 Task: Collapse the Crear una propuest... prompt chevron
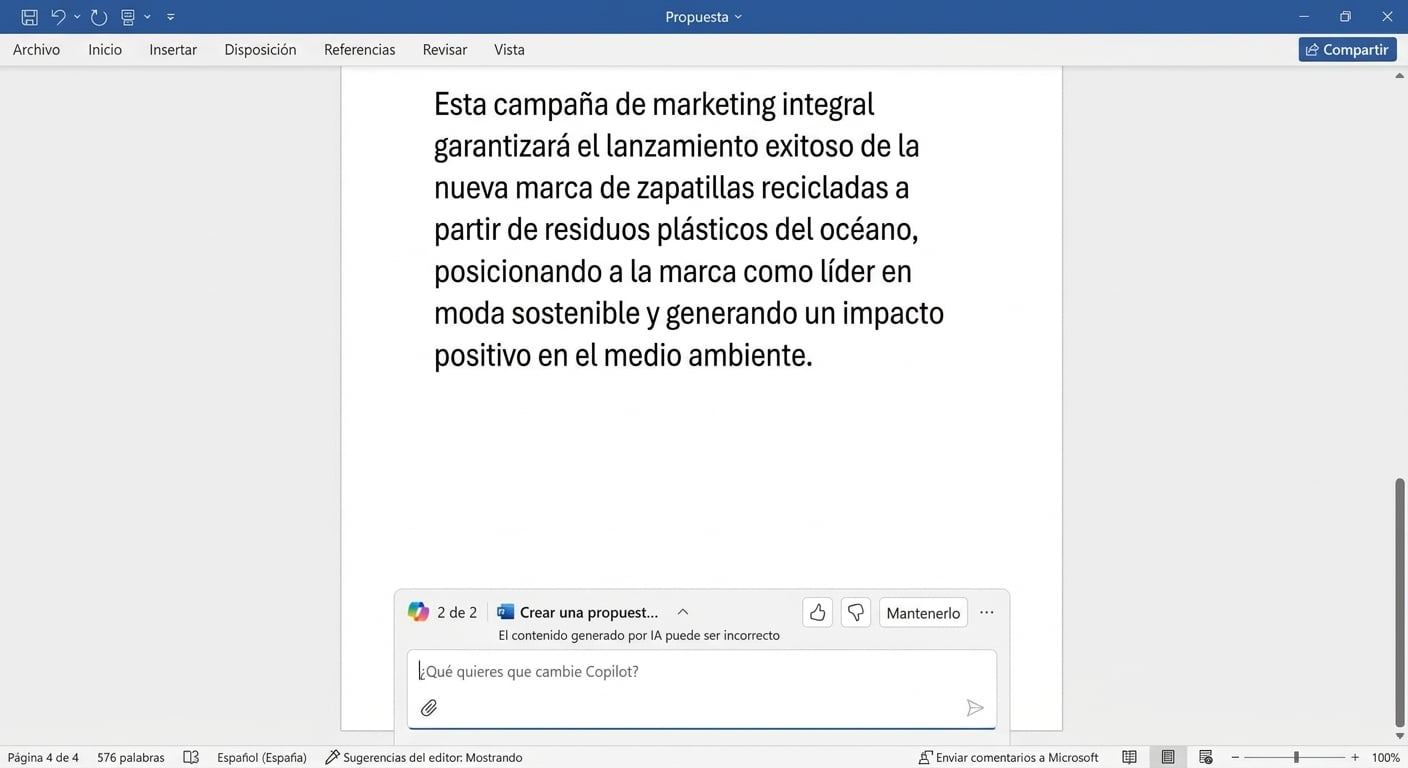click(683, 612)
